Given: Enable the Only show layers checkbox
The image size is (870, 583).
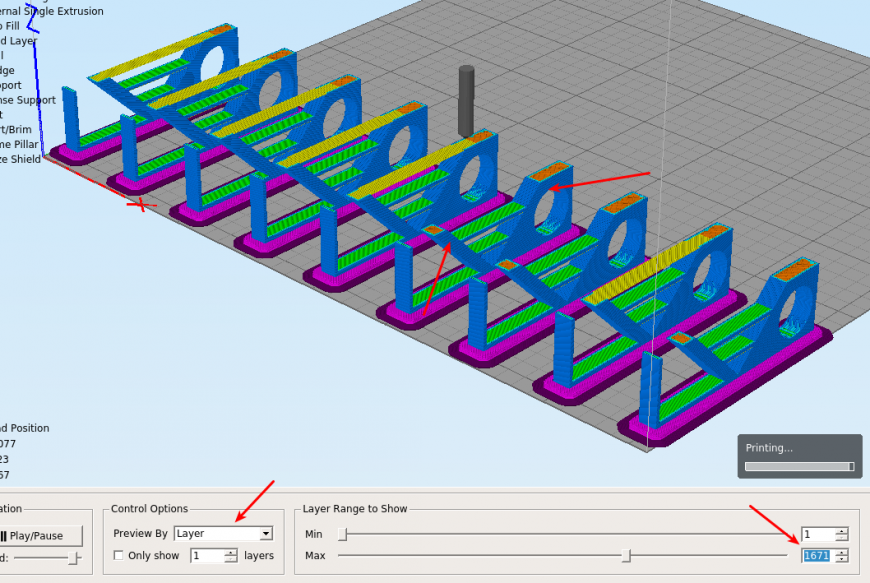Looking at the screenshot, I should (x=119, y=555).
